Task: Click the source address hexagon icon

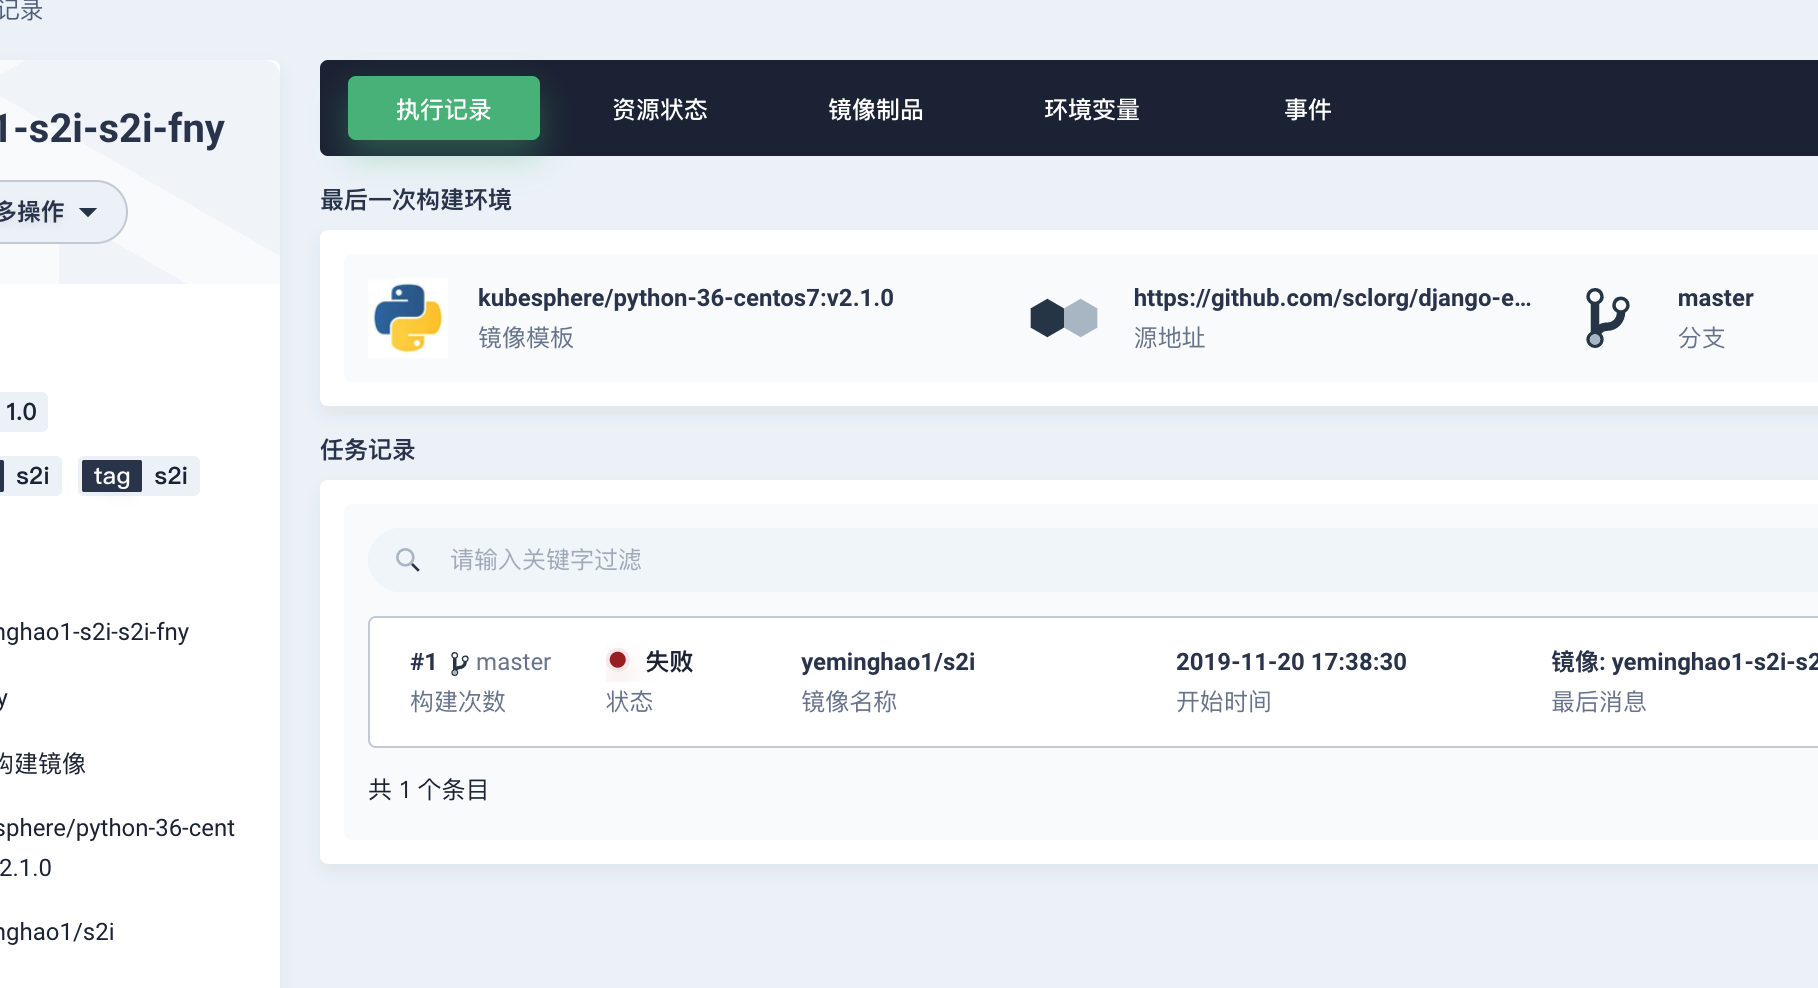Action: coord(1063,317)
